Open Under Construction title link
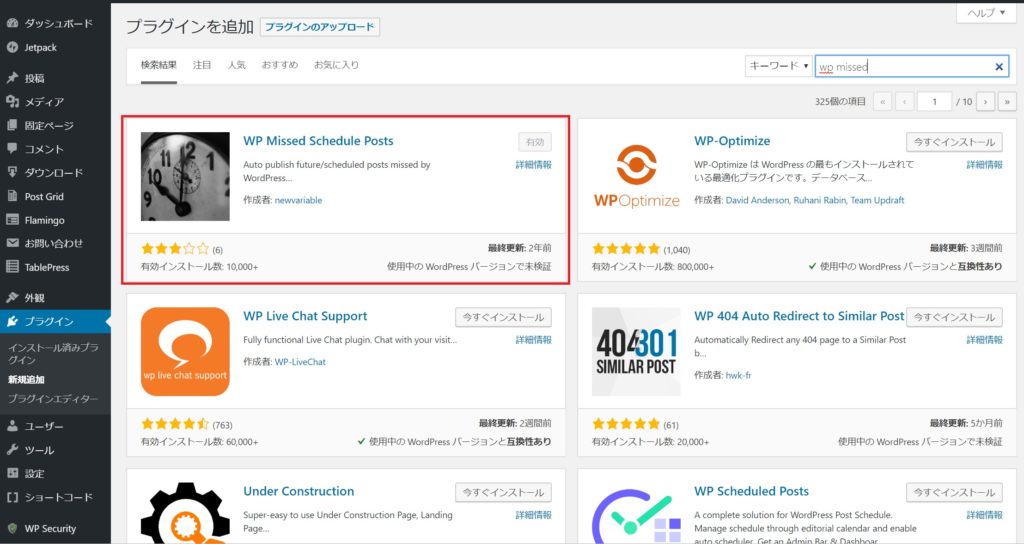Screen dimensions: 1024x544 click(298, 491)
